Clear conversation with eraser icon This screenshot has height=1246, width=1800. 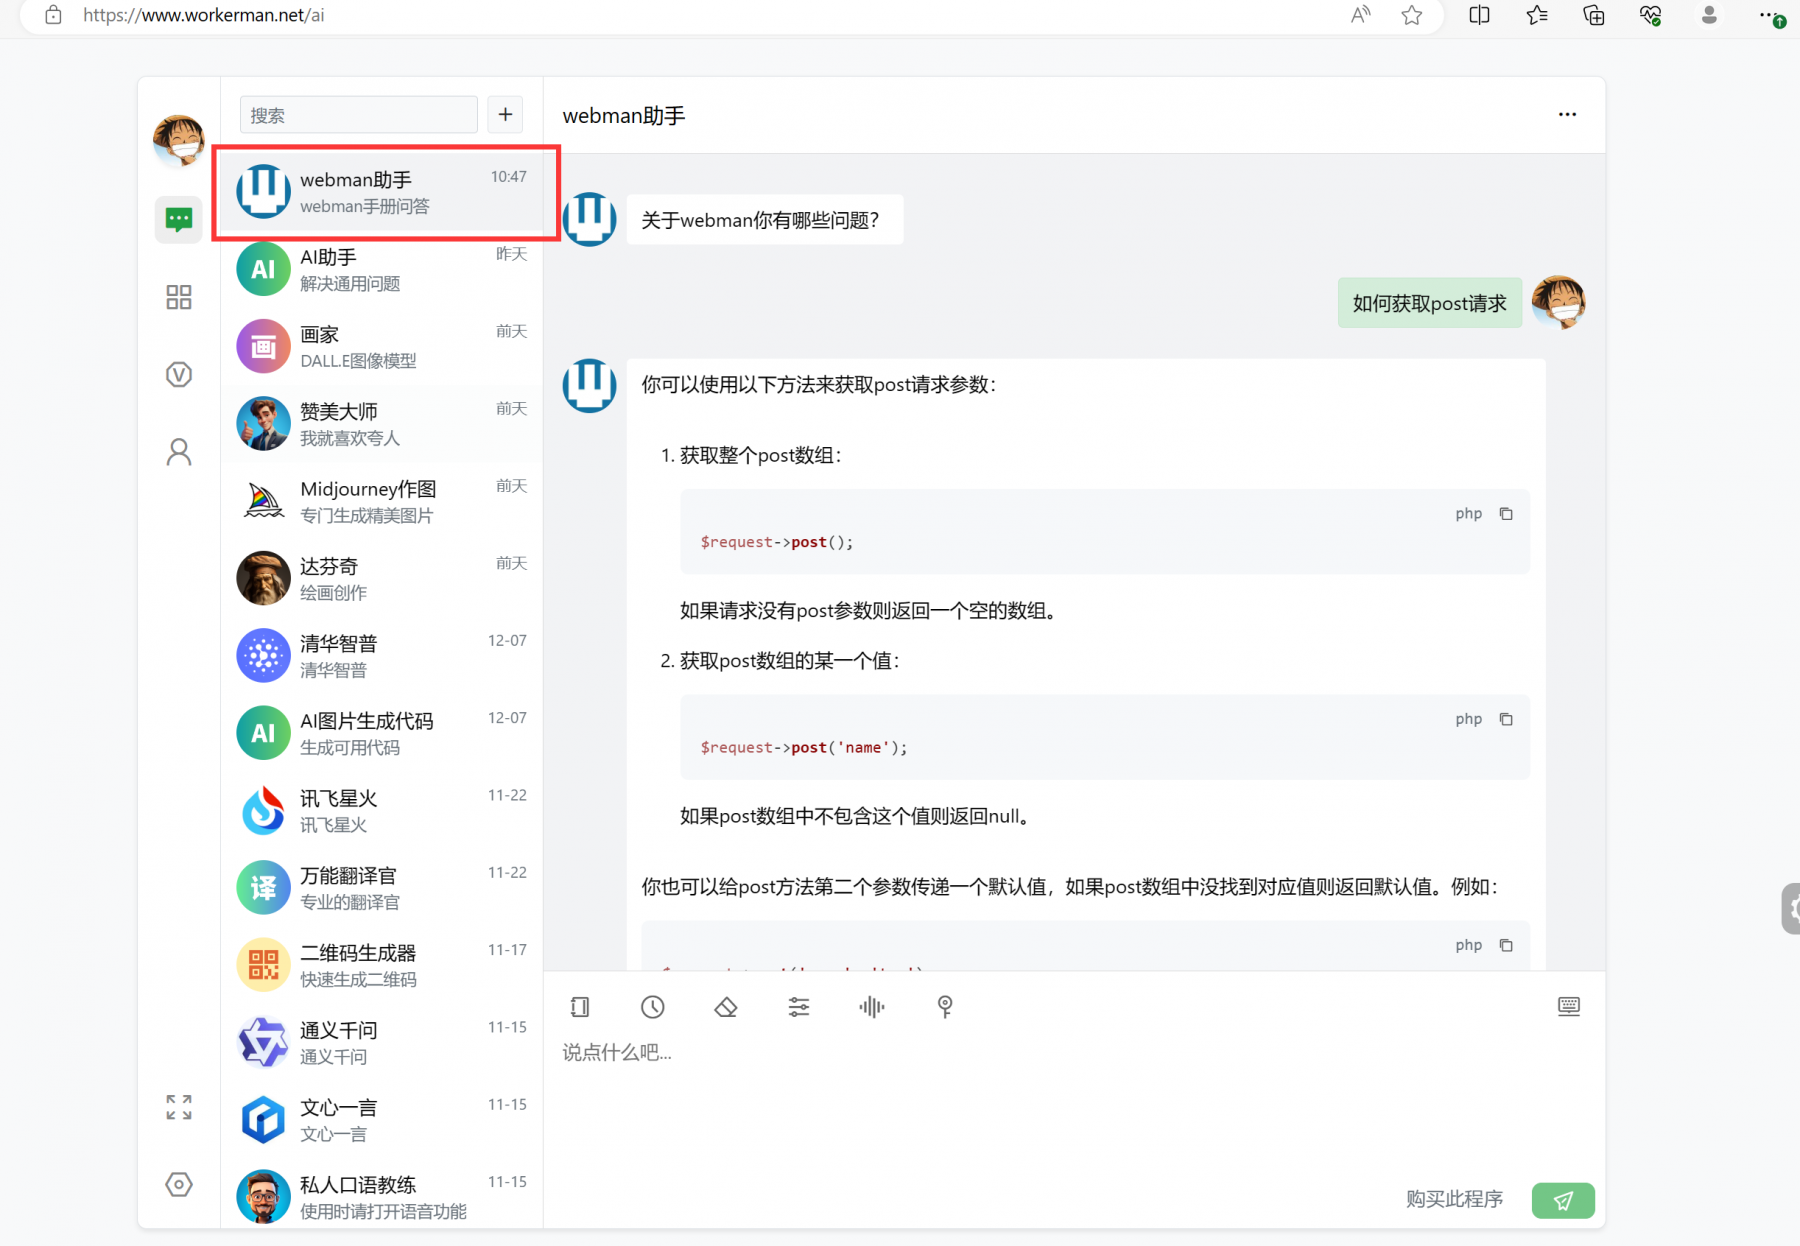click(726, 1007)
